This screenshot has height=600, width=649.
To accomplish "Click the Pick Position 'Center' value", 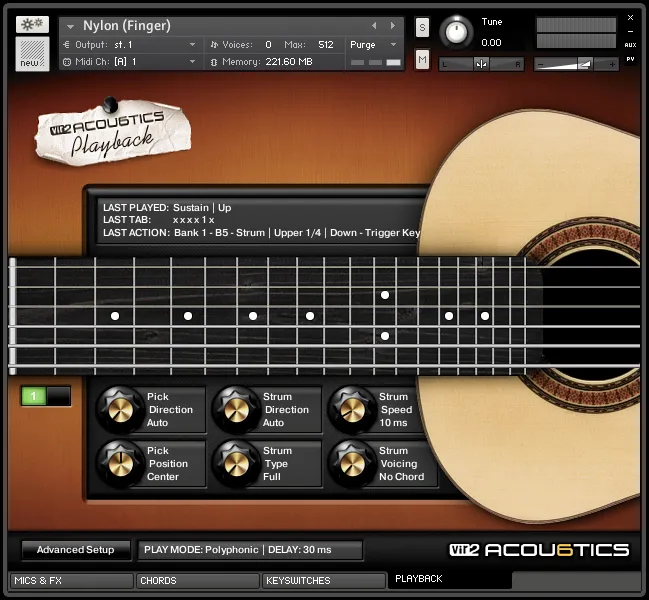I will coord(163,477).
